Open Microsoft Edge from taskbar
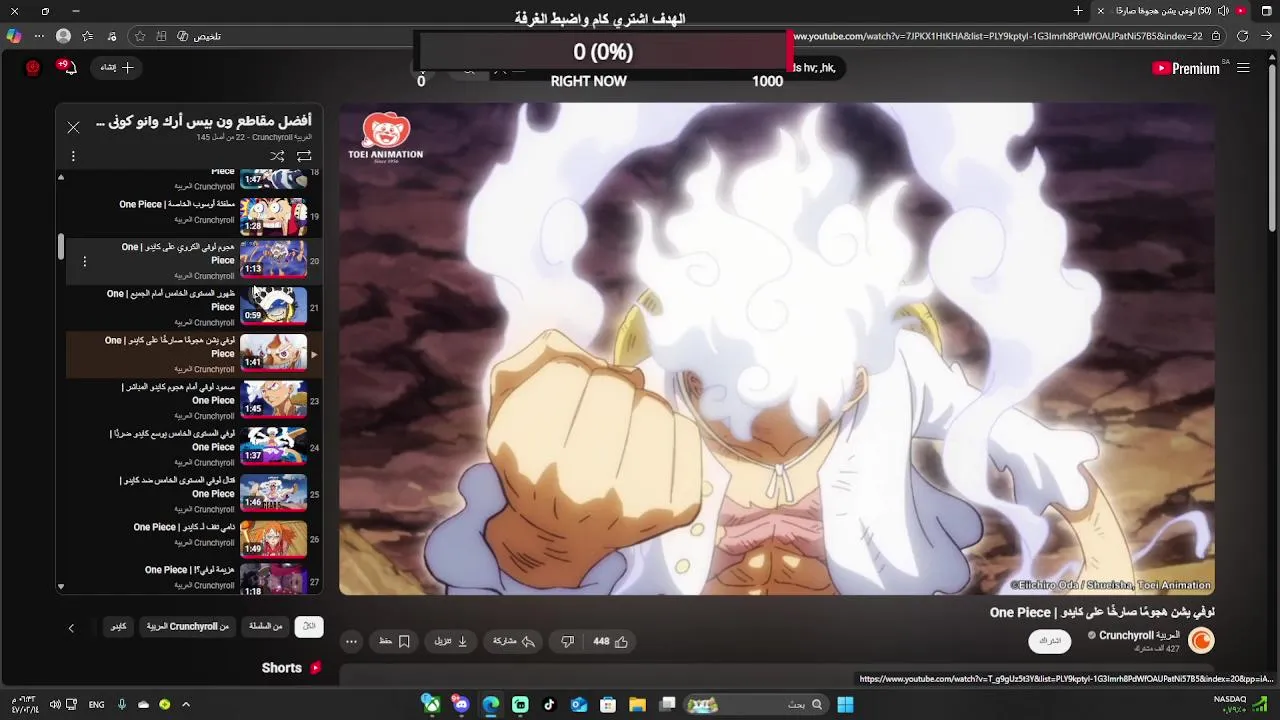Screen dimensions: 1280x720 tap(490, 704)
